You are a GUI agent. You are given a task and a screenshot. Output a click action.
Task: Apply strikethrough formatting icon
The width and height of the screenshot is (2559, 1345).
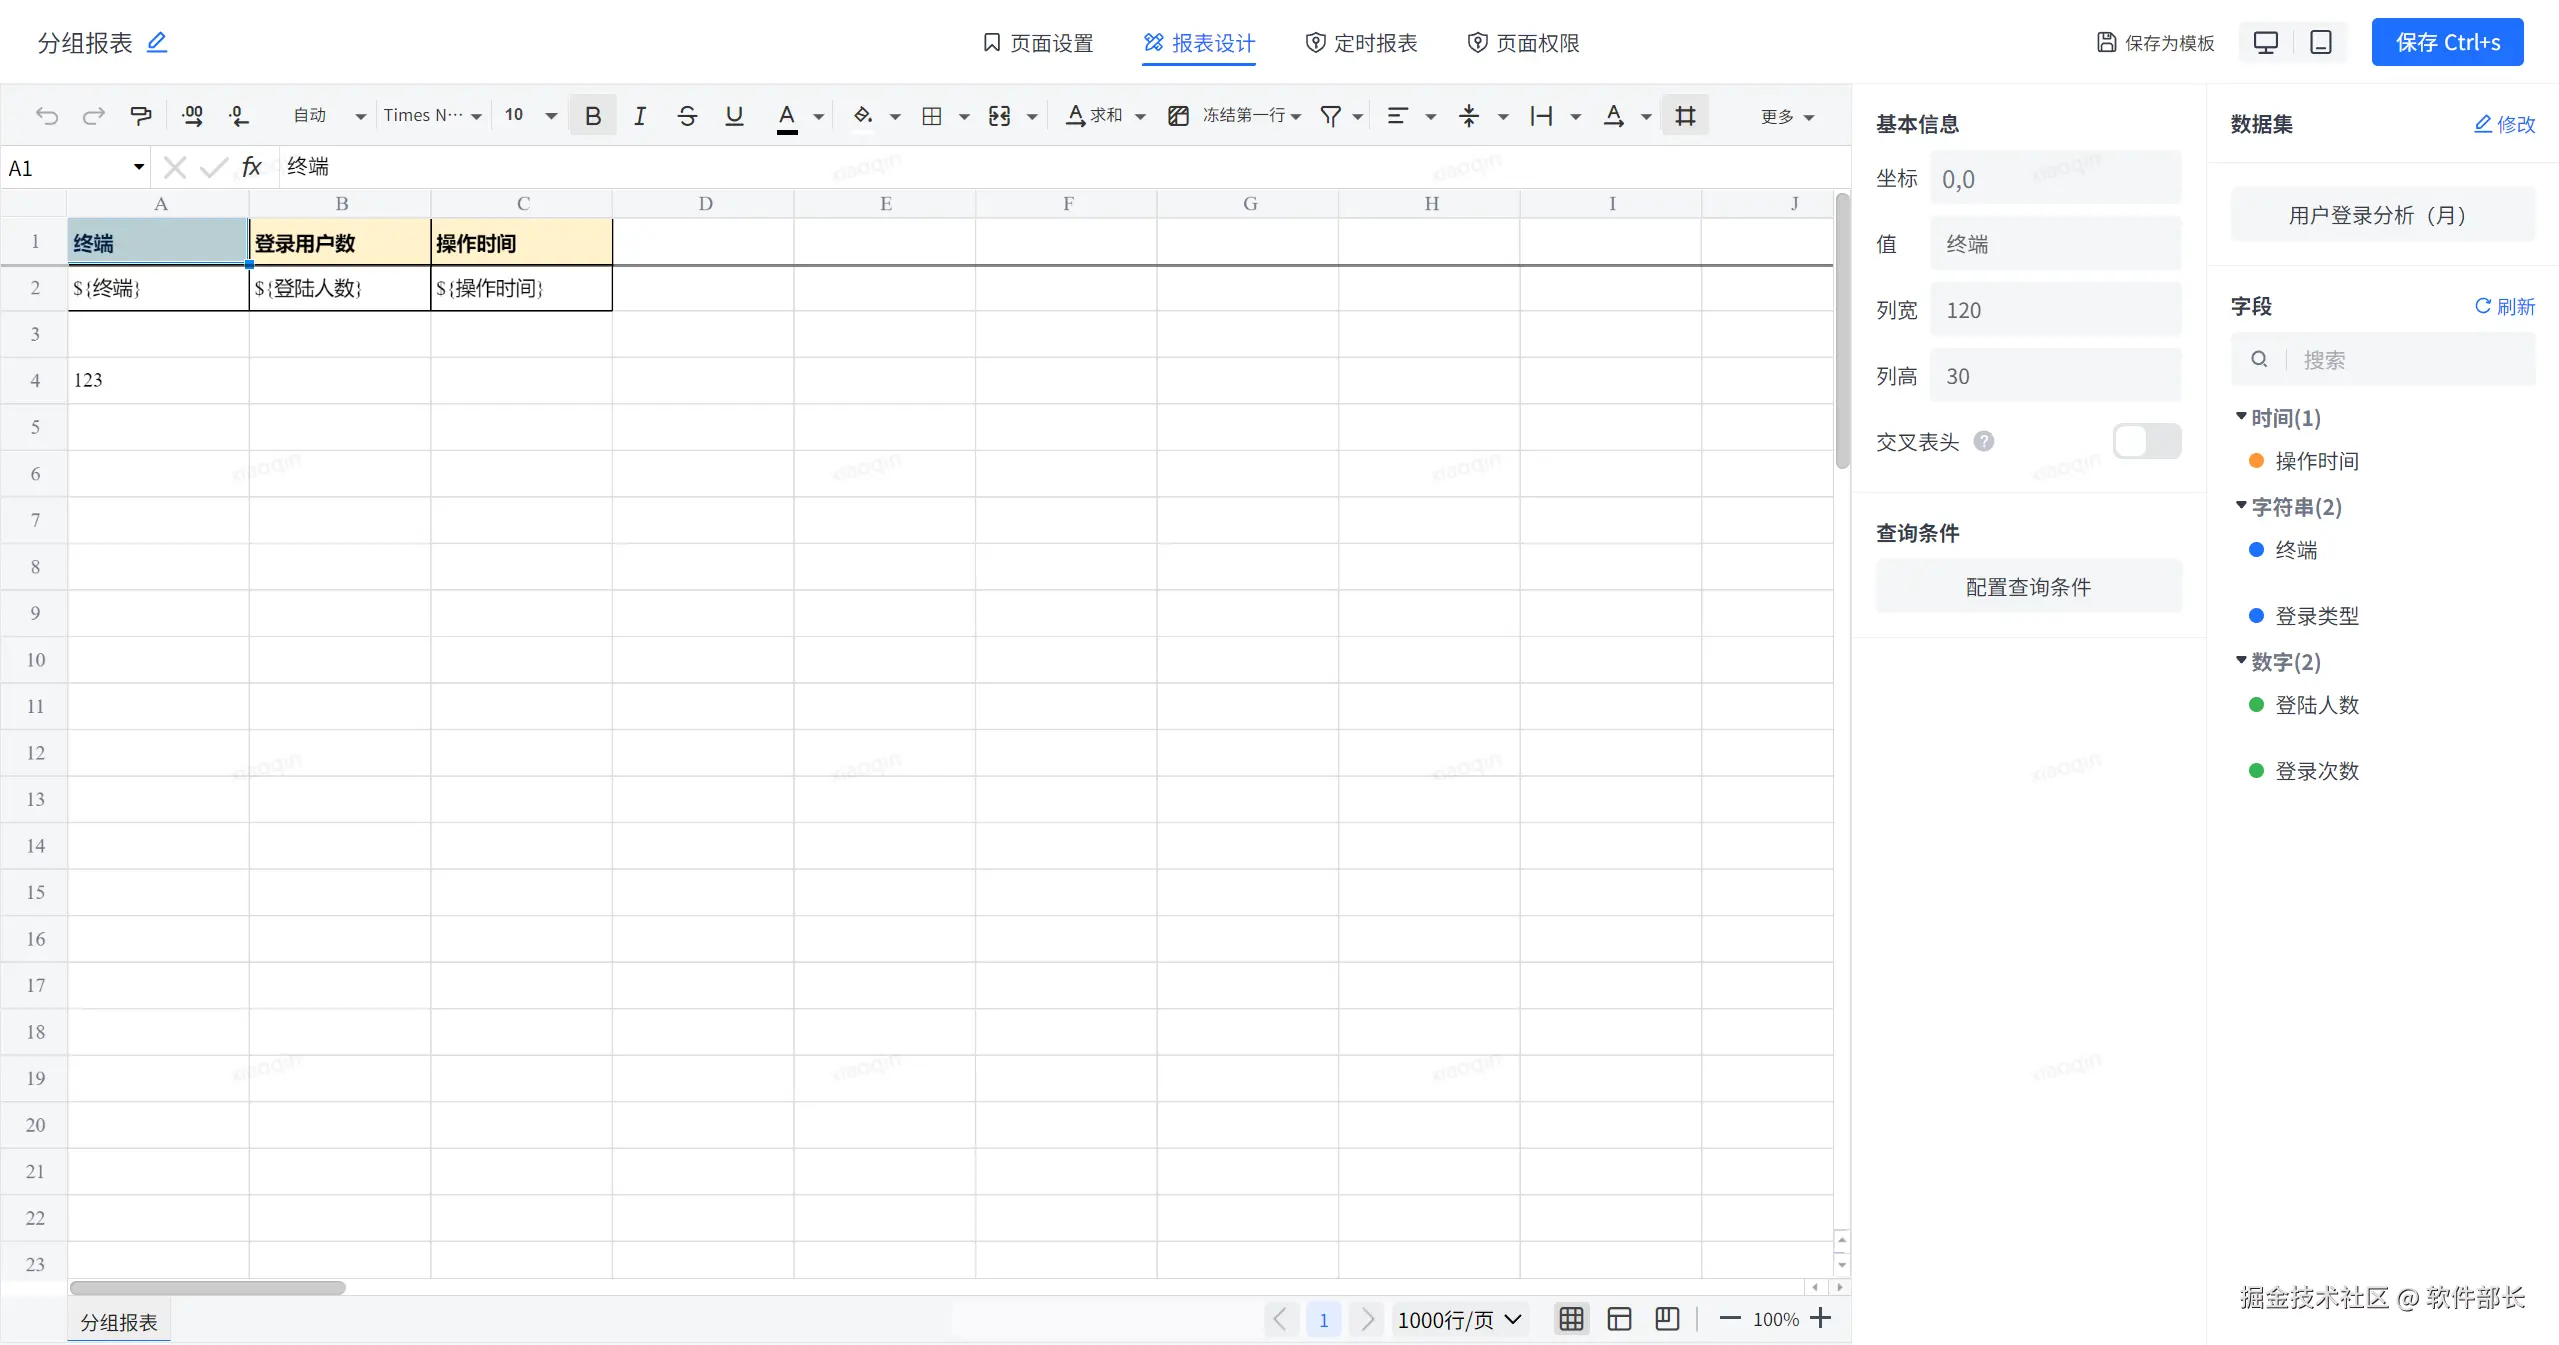click(x=687, y=116)
